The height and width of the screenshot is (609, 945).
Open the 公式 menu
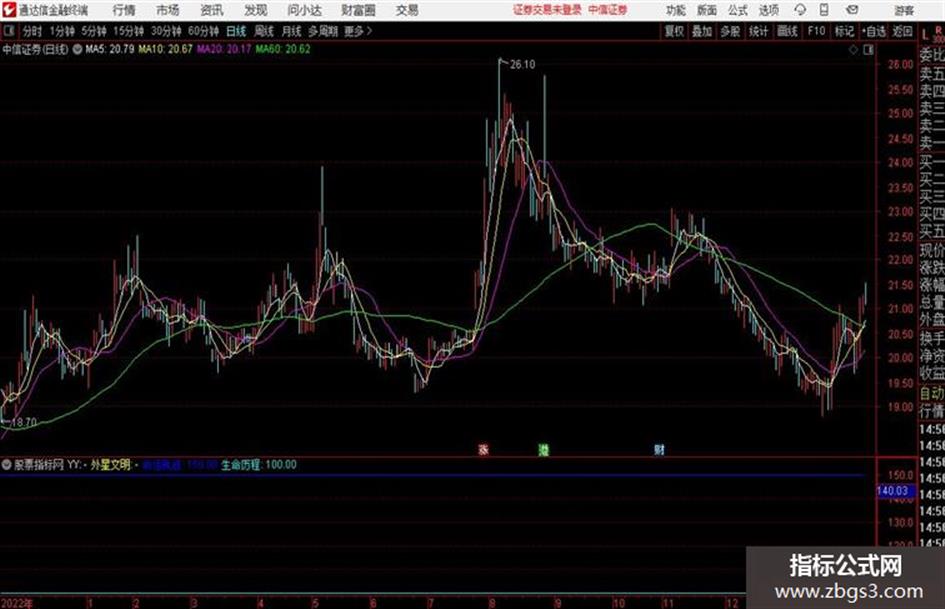coord(738,10)
